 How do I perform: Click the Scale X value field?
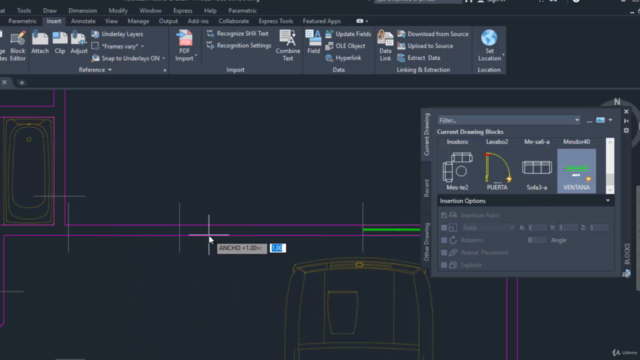click(537, 228)
